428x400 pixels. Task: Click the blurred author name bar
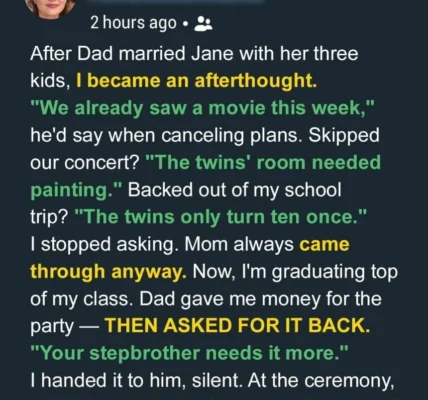coord(175,2)
